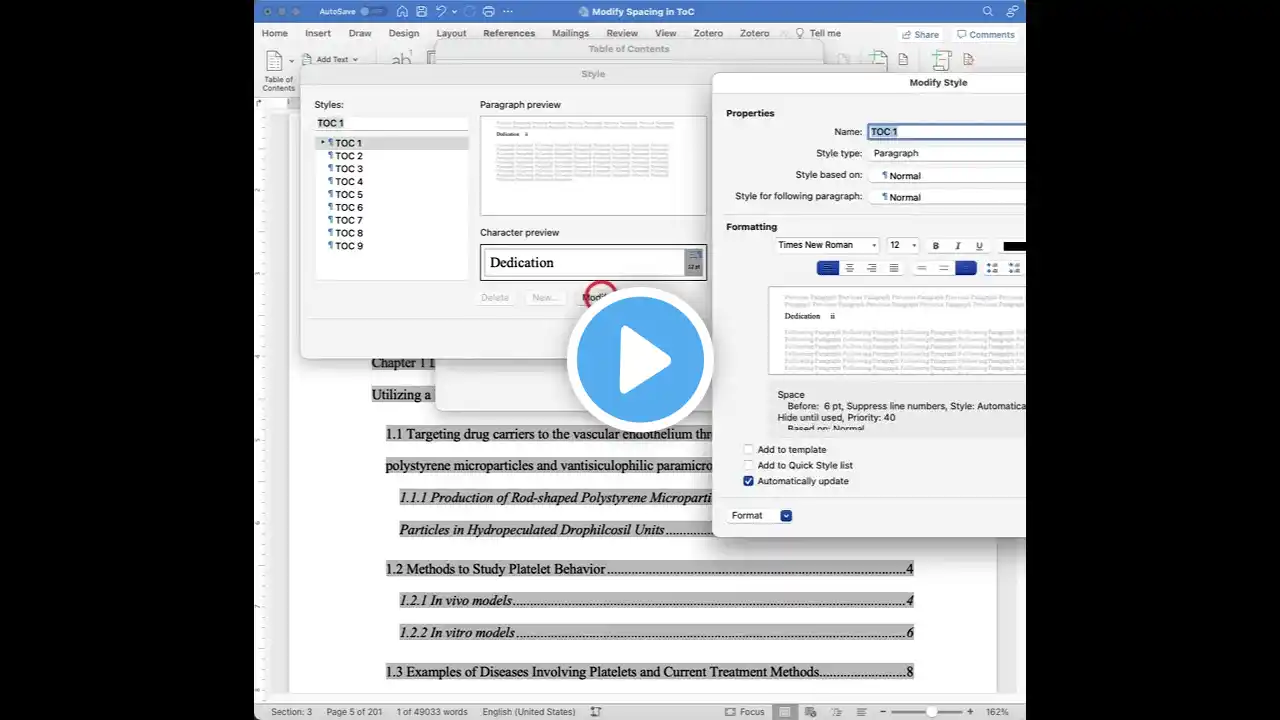Screen dimensions: 1280x720
Task: Click the Styles name field showing TOC 1
Action: click(x=392, y=123)
